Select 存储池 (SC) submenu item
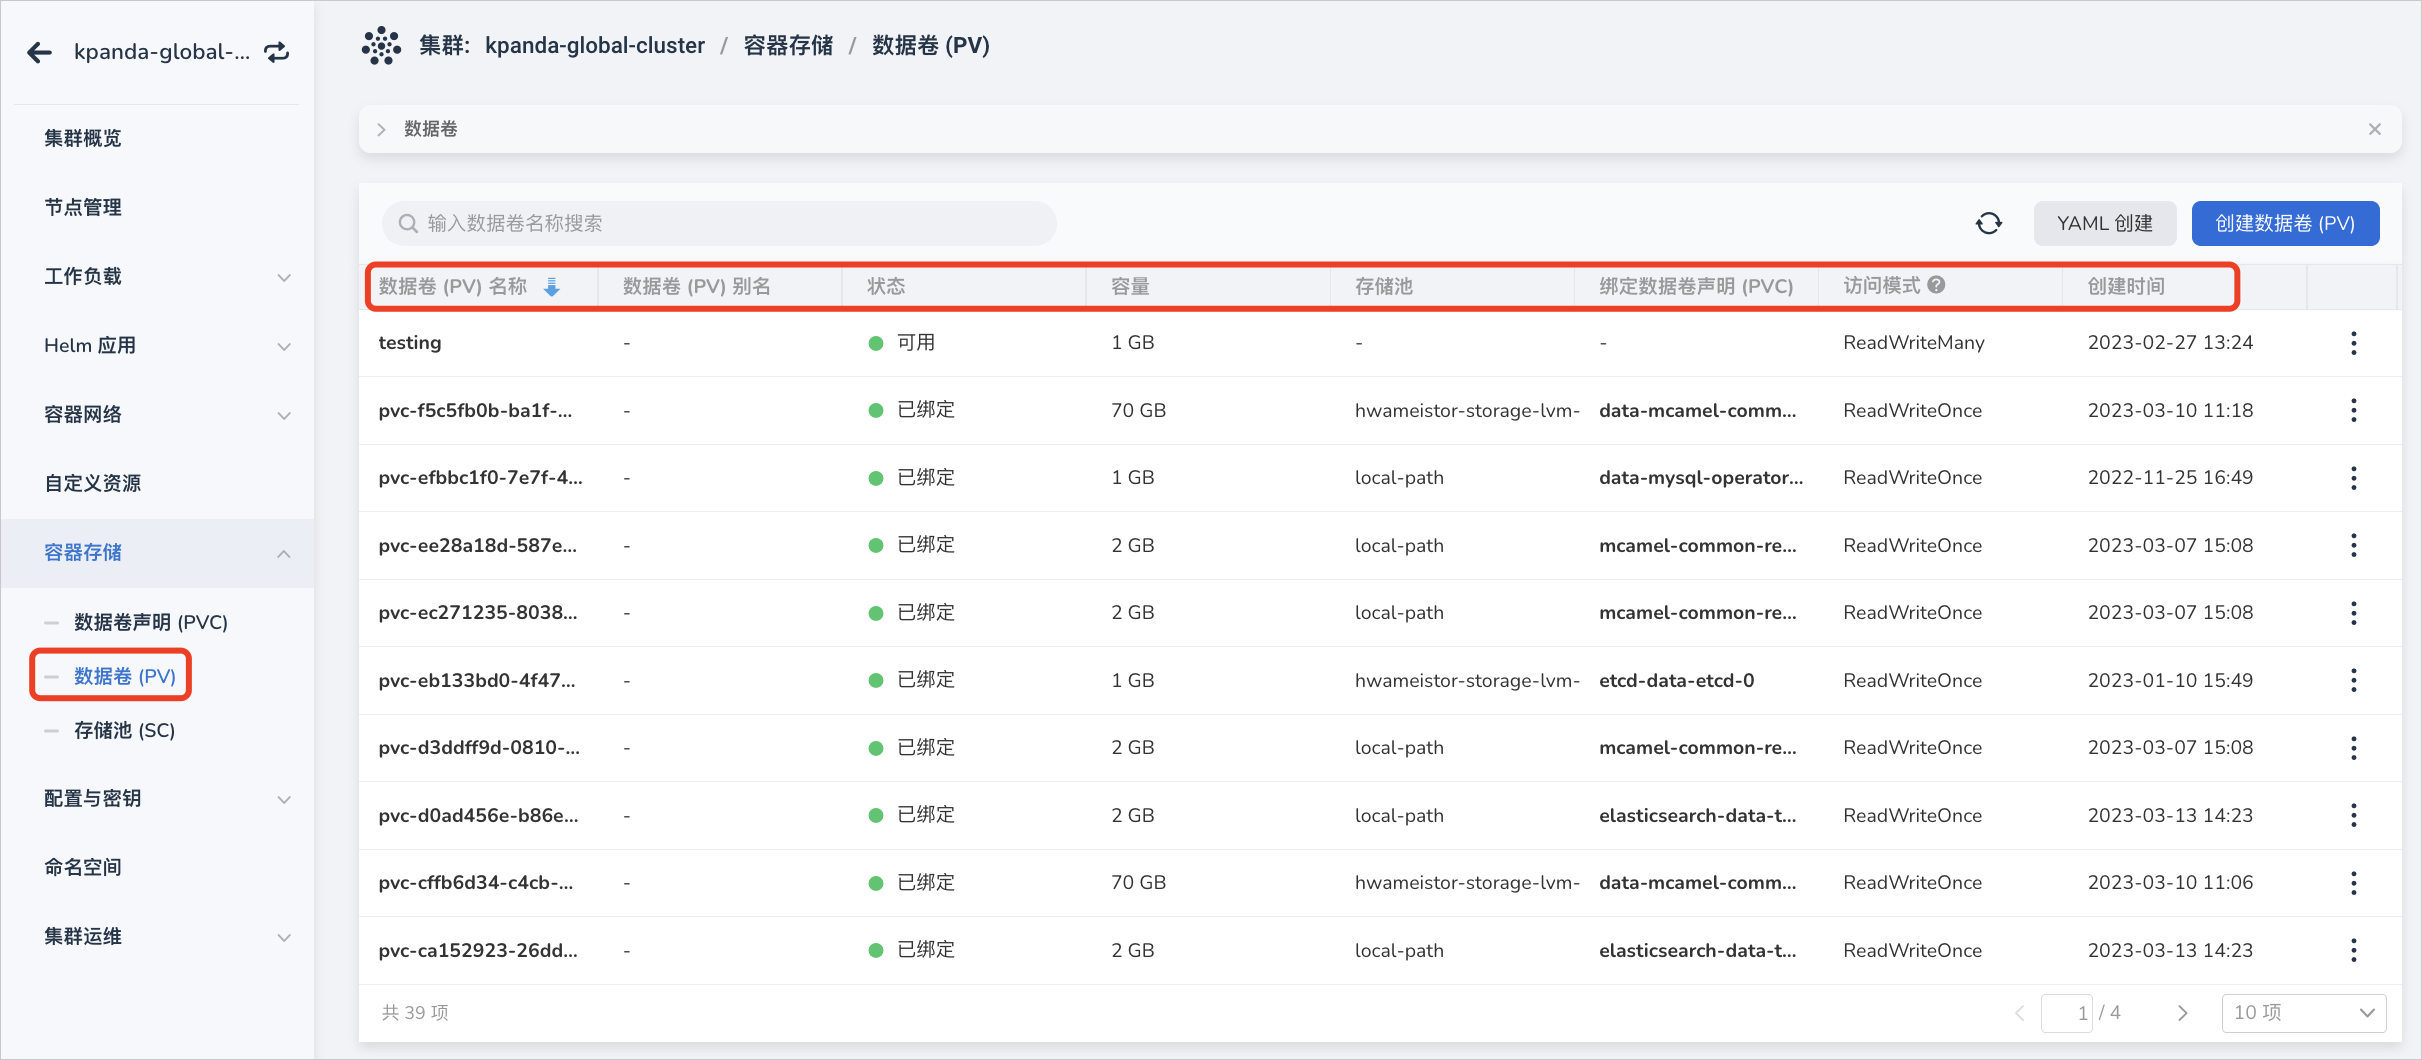 tap(125, 730)
